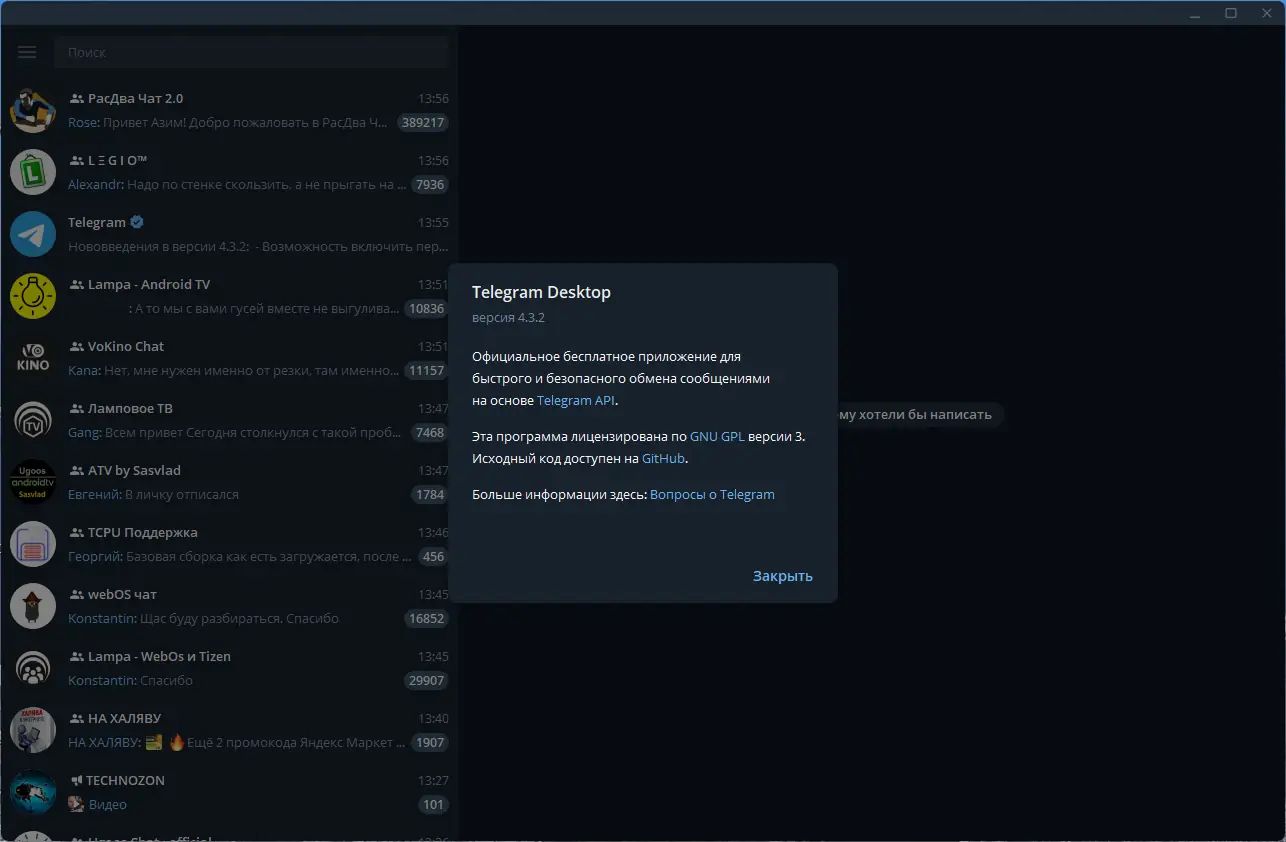Click the VoKino Chat avatar

click(x=33, y=358)
